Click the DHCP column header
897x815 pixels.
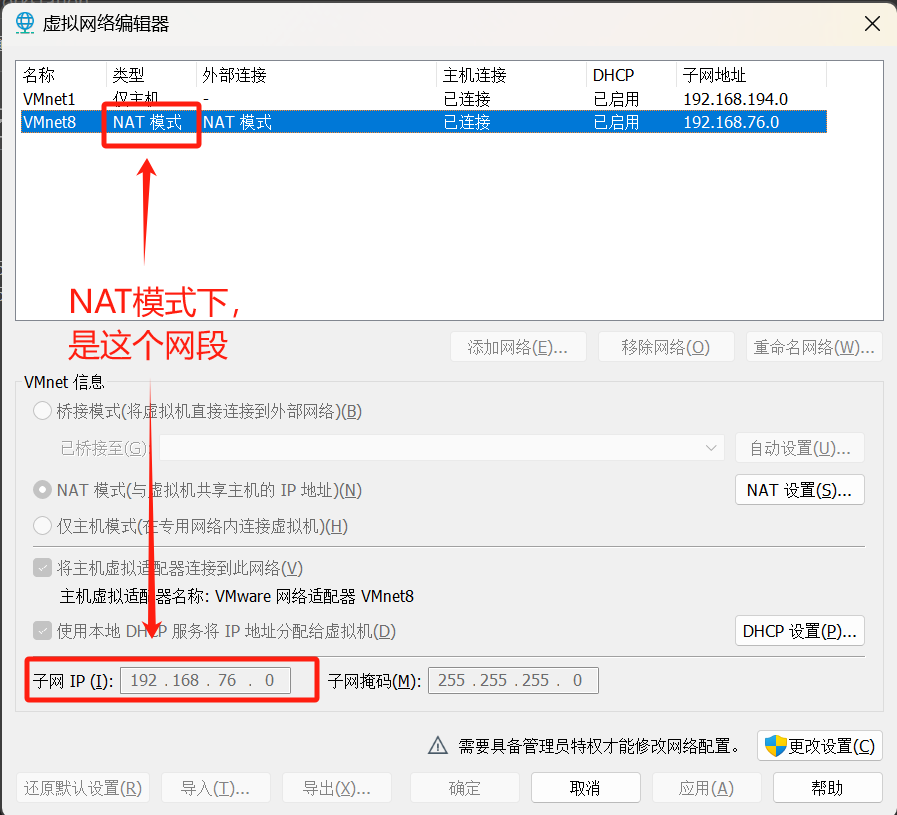point(614,75)
